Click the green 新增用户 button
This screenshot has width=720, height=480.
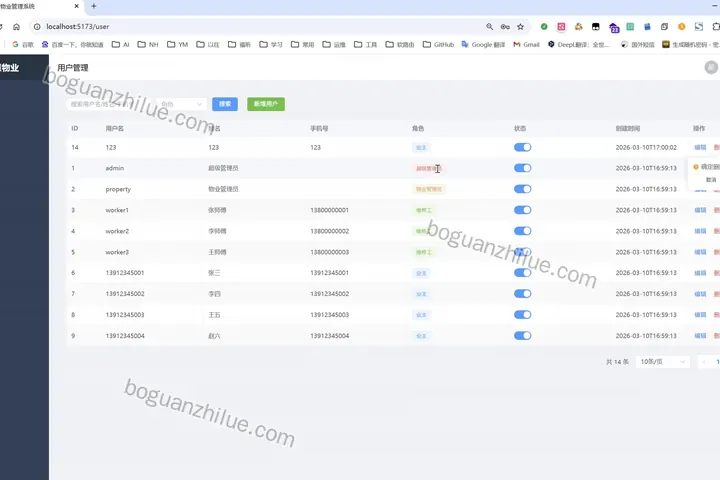[x=266, y=104]
